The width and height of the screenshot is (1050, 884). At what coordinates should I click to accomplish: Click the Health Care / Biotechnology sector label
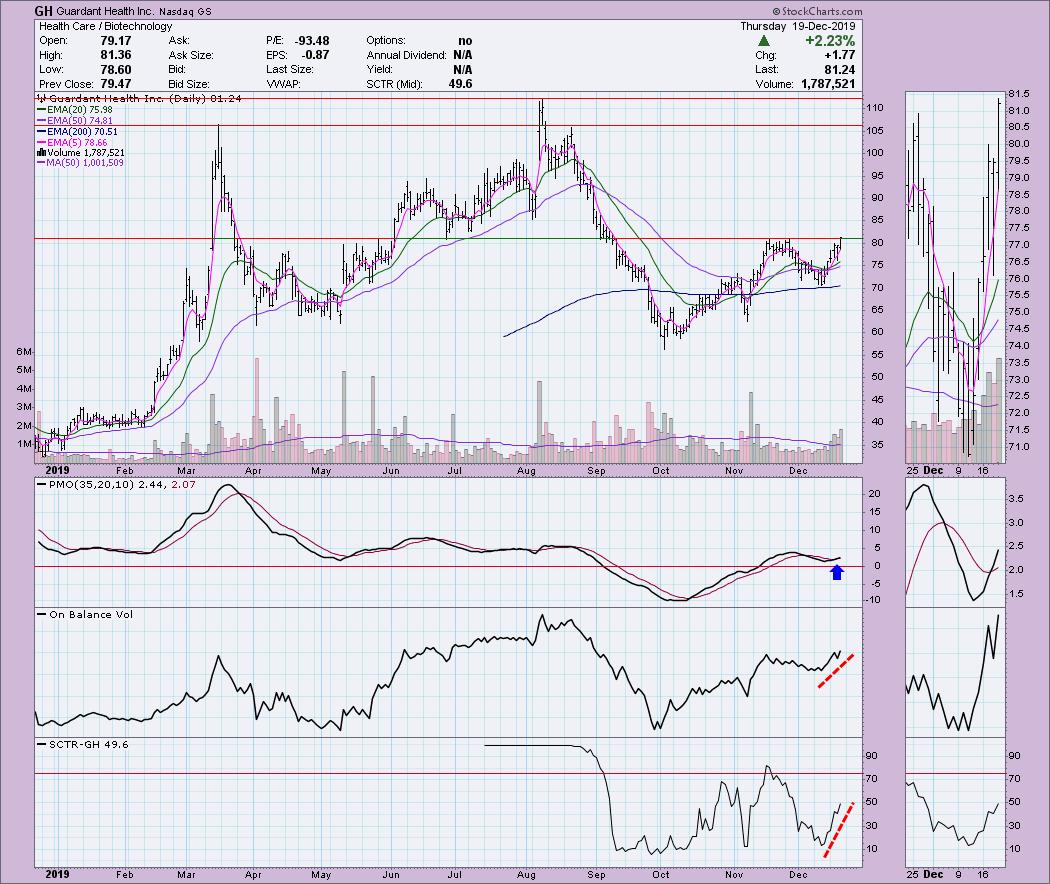pos(106,26)
